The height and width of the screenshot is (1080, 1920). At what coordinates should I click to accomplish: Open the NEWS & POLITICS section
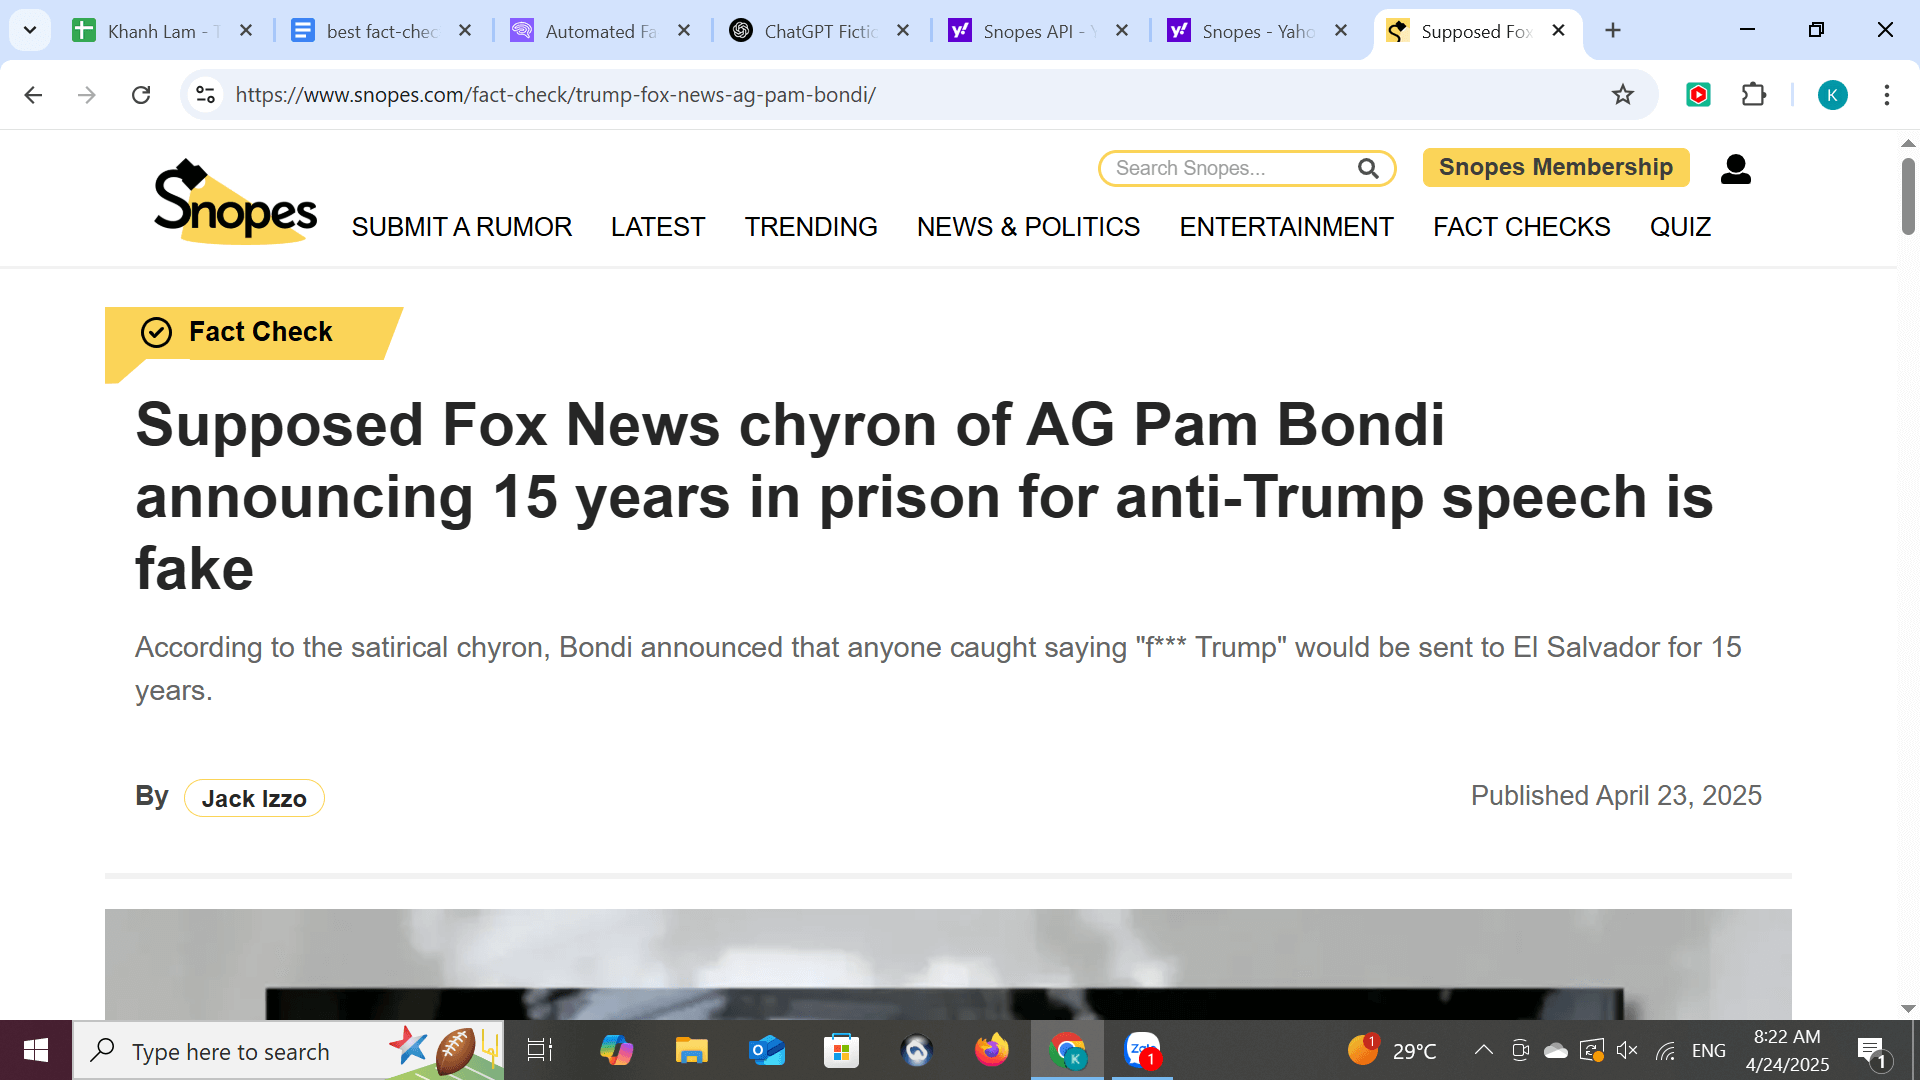[1028, 227]
